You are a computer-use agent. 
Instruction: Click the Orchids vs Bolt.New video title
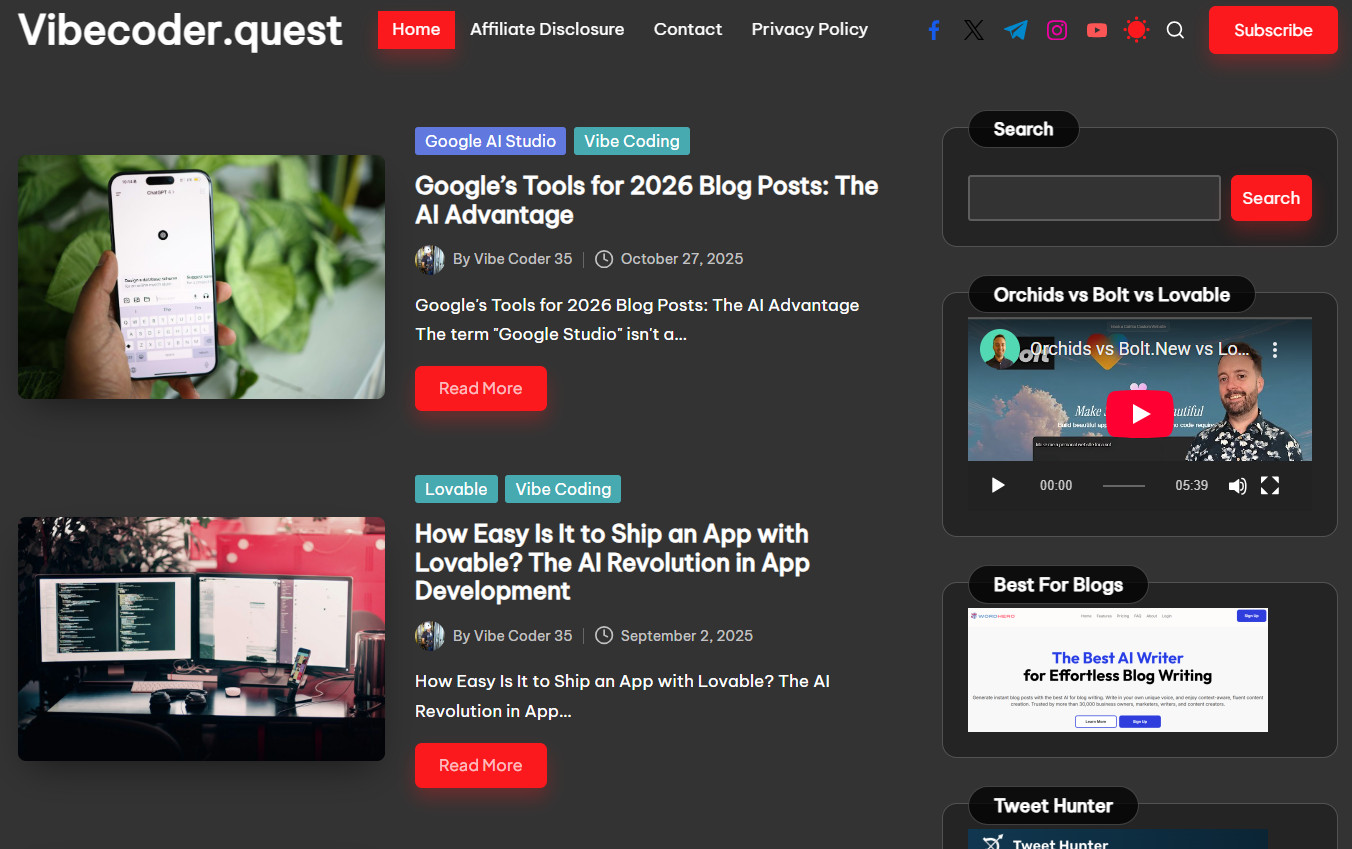pyautogui.click(x=1140, y=349)
